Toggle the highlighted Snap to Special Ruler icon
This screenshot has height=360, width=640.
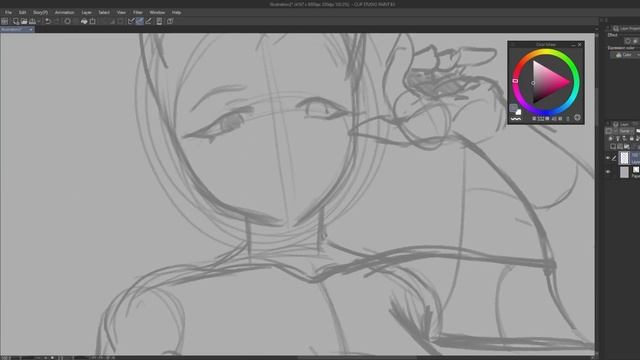(140, 21)
